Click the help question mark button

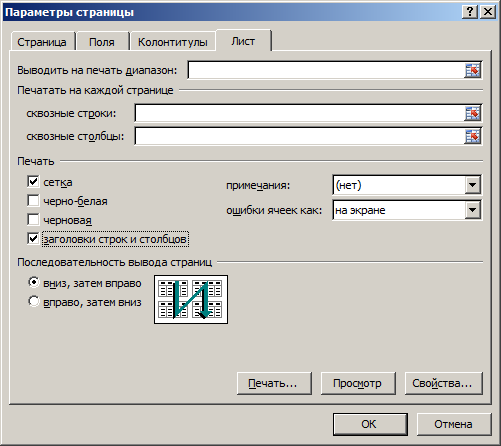pos(470,12)
